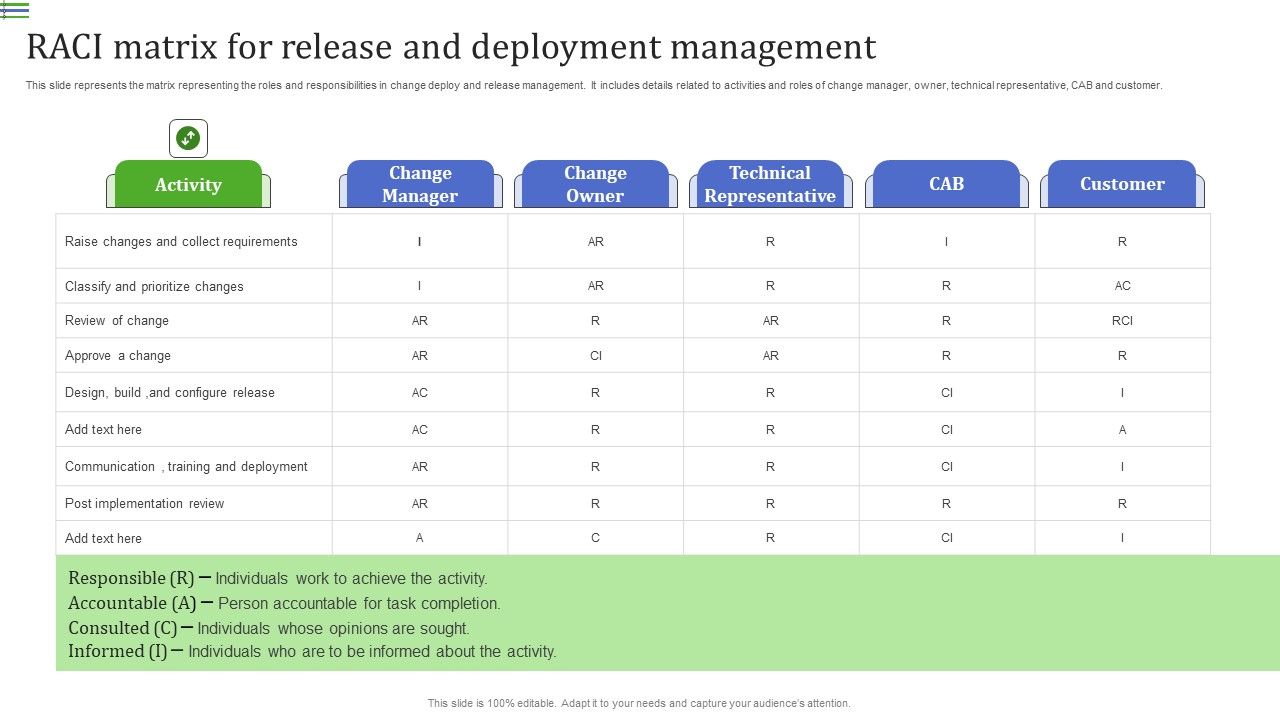The width and height of the screenshot is (1280, 720).
Task: Click the green legend background box
Action: (640, 613)
